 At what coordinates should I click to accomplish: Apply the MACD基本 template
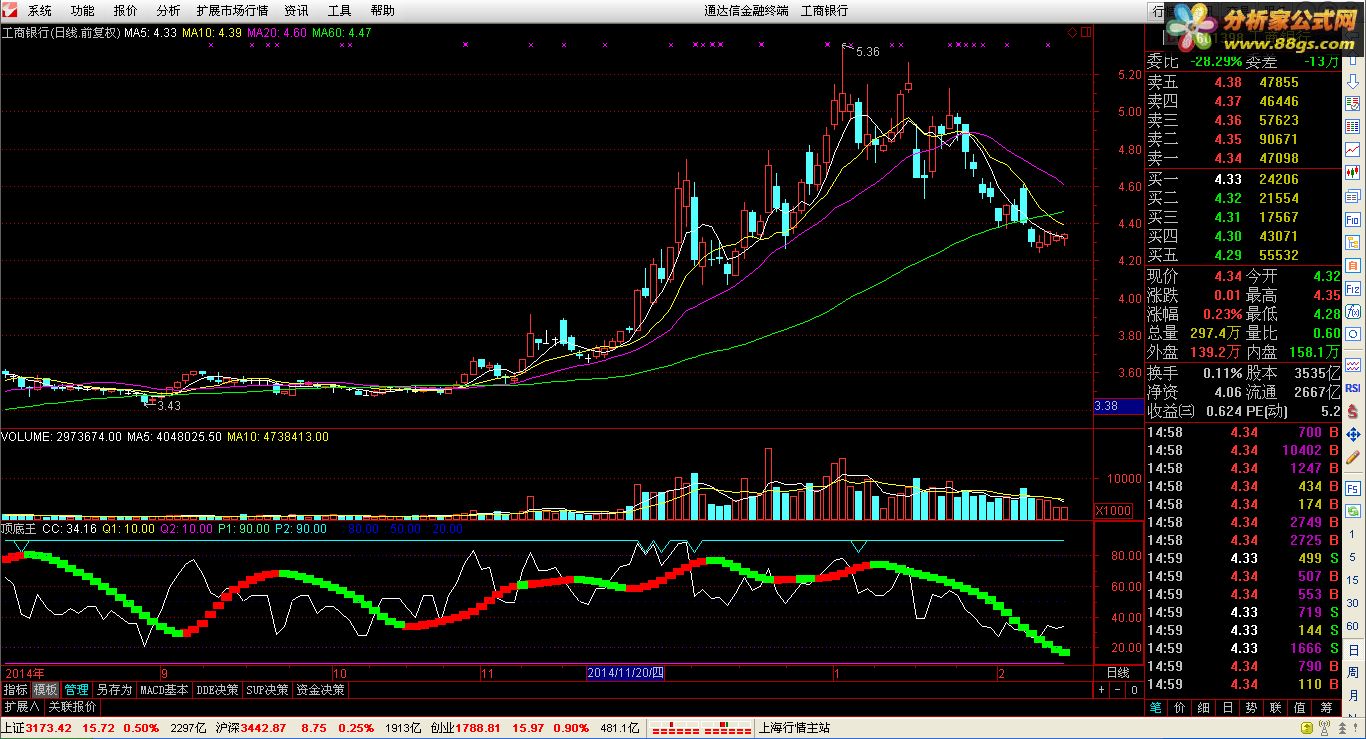(x=164, y=689)
